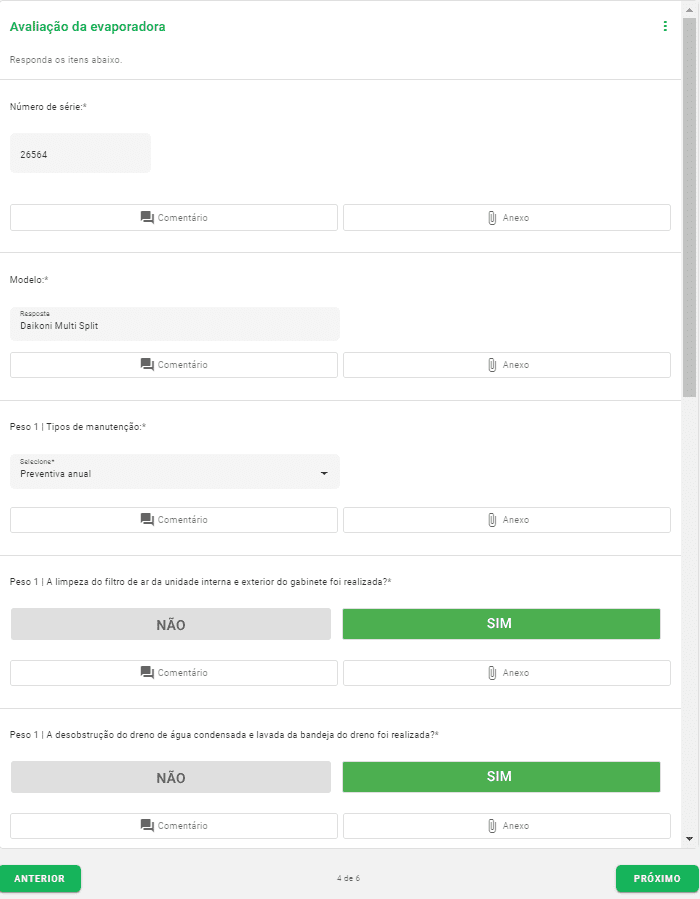Advance with the PRÓXIMO button
This screenshot has height=899, width=700.
click(x=656, y=878)
